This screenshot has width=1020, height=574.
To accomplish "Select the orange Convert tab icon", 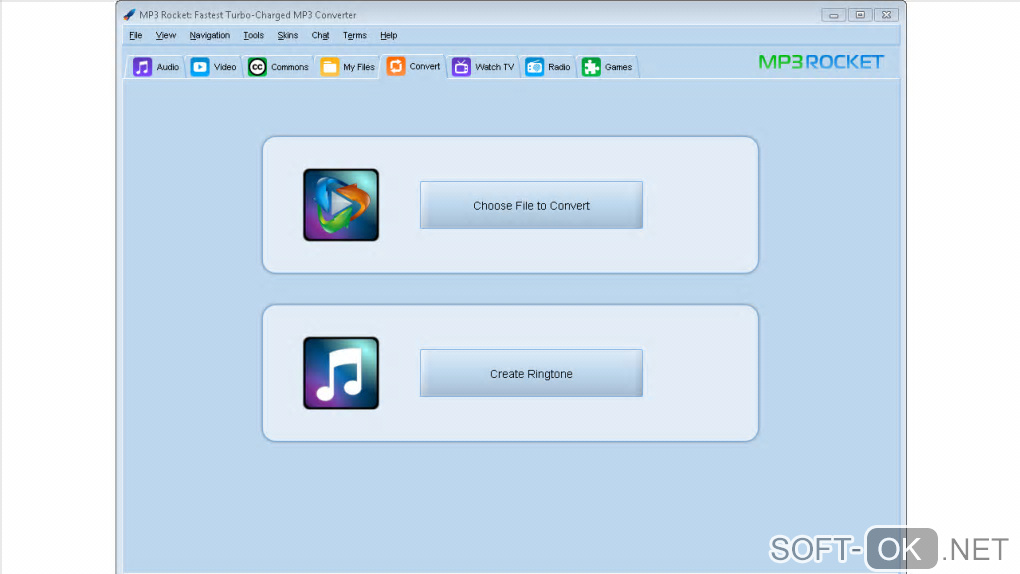I will click(x=396, y=66).
